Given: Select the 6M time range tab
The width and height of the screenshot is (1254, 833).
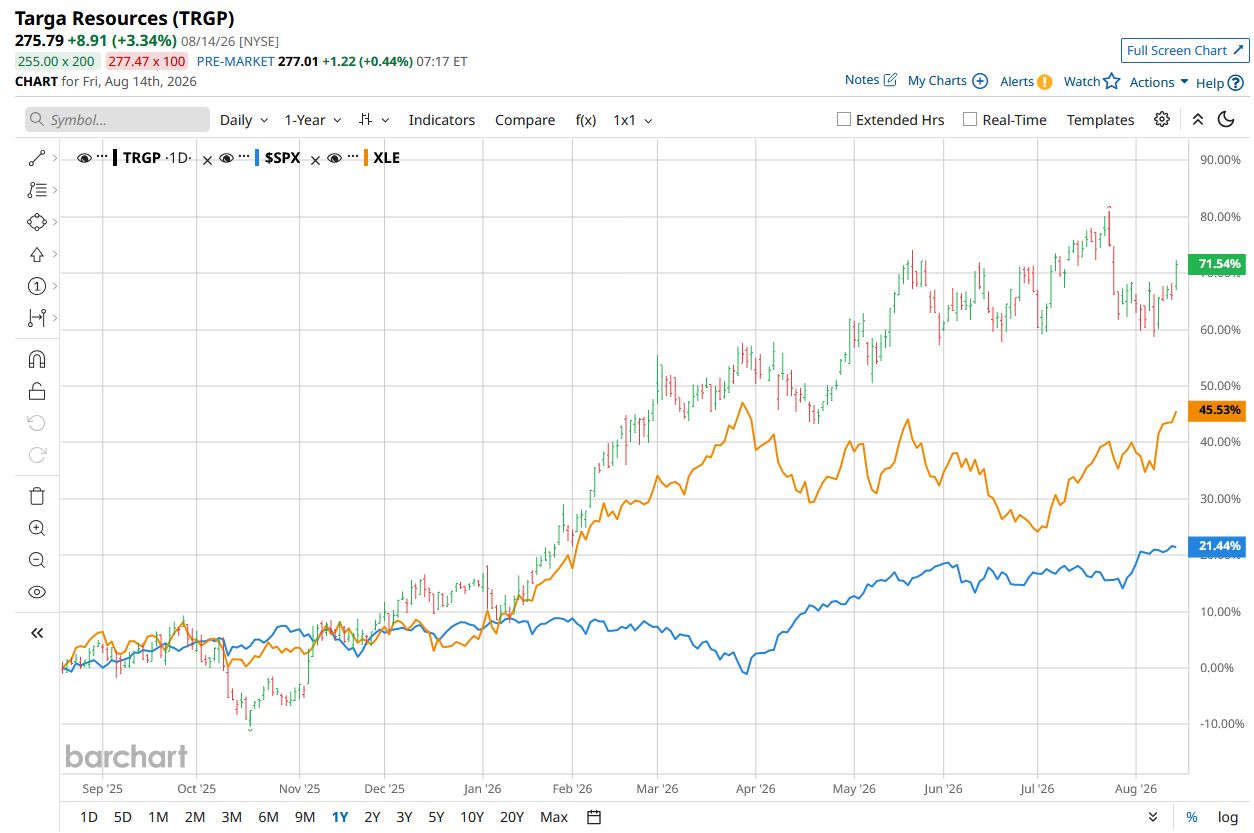Looking at the screenshot, I should coord(268,817).
